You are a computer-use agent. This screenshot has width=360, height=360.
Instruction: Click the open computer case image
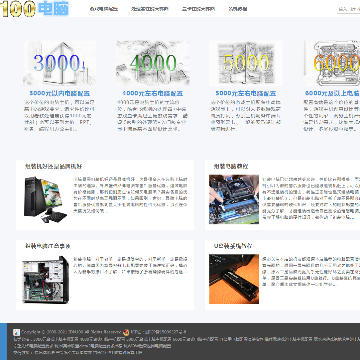46,280
